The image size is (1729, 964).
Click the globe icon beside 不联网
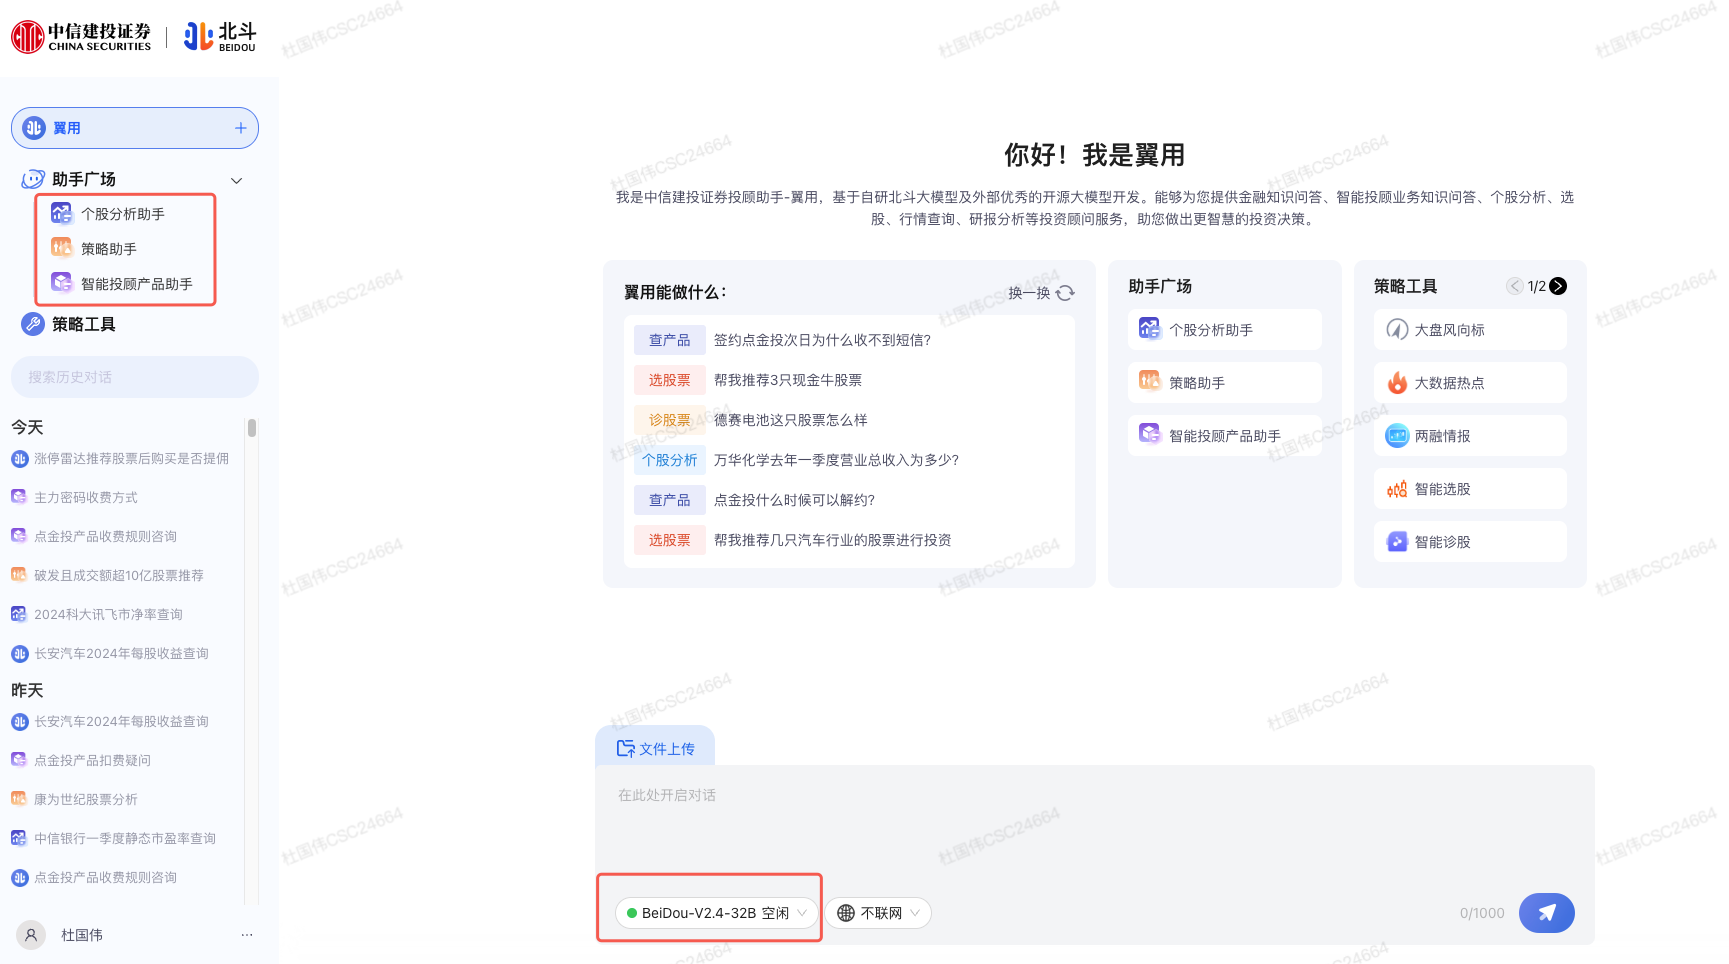[846, 913]
